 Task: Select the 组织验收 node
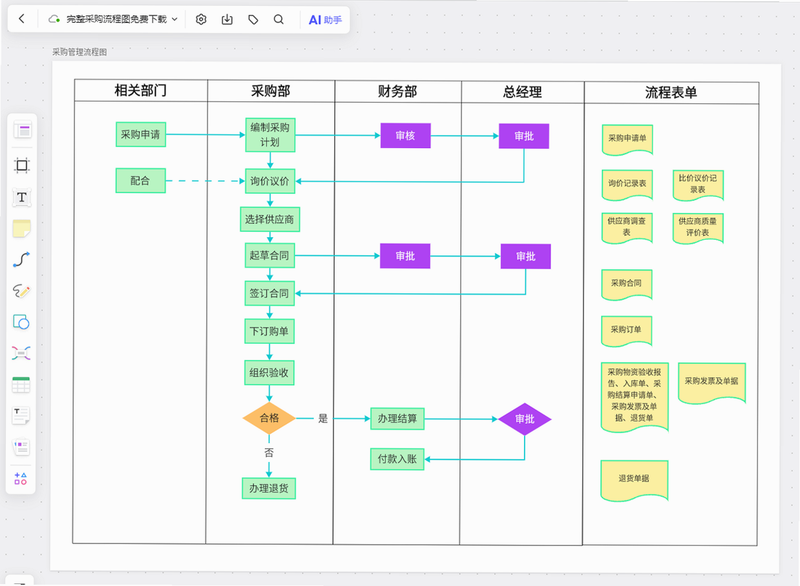269,373
